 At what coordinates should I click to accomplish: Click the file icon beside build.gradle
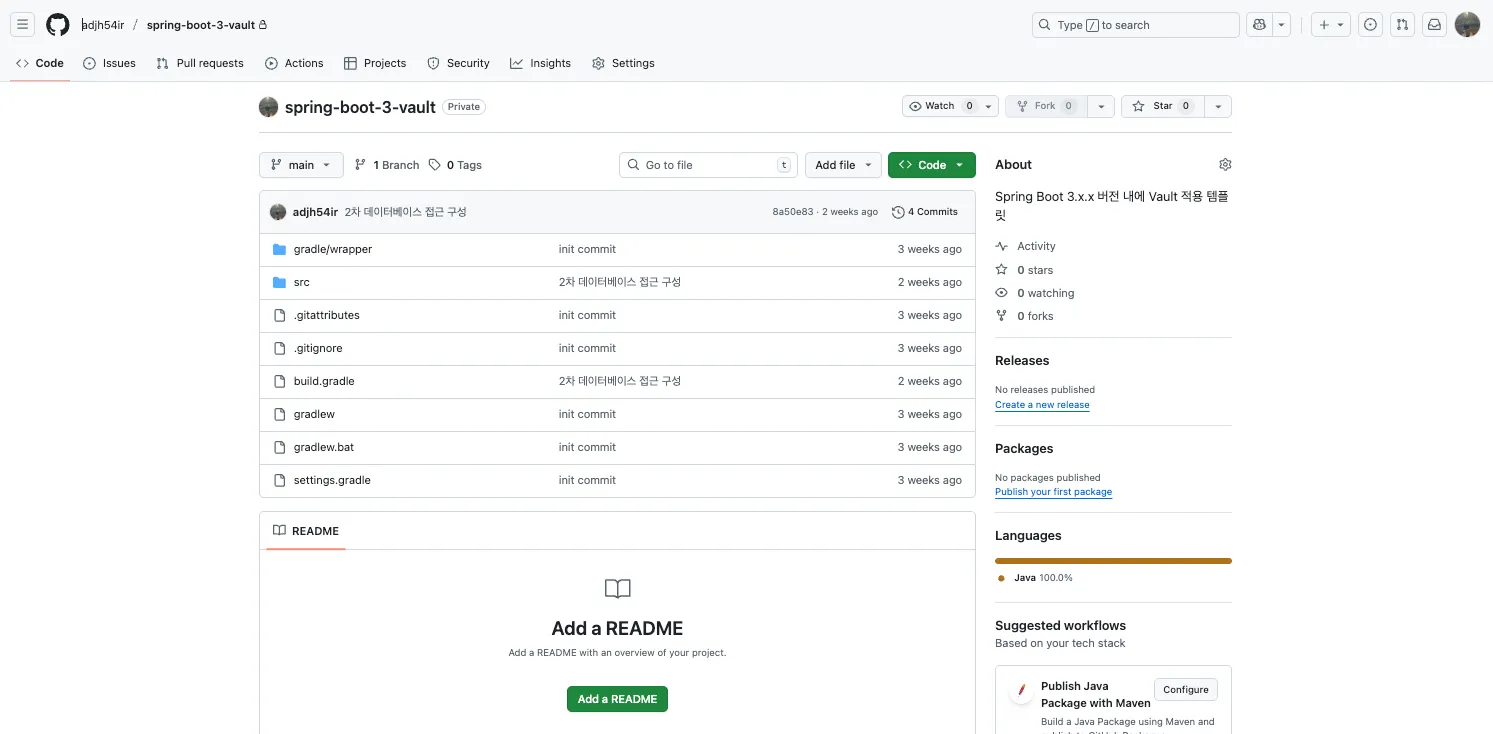(x=280, y=381)
